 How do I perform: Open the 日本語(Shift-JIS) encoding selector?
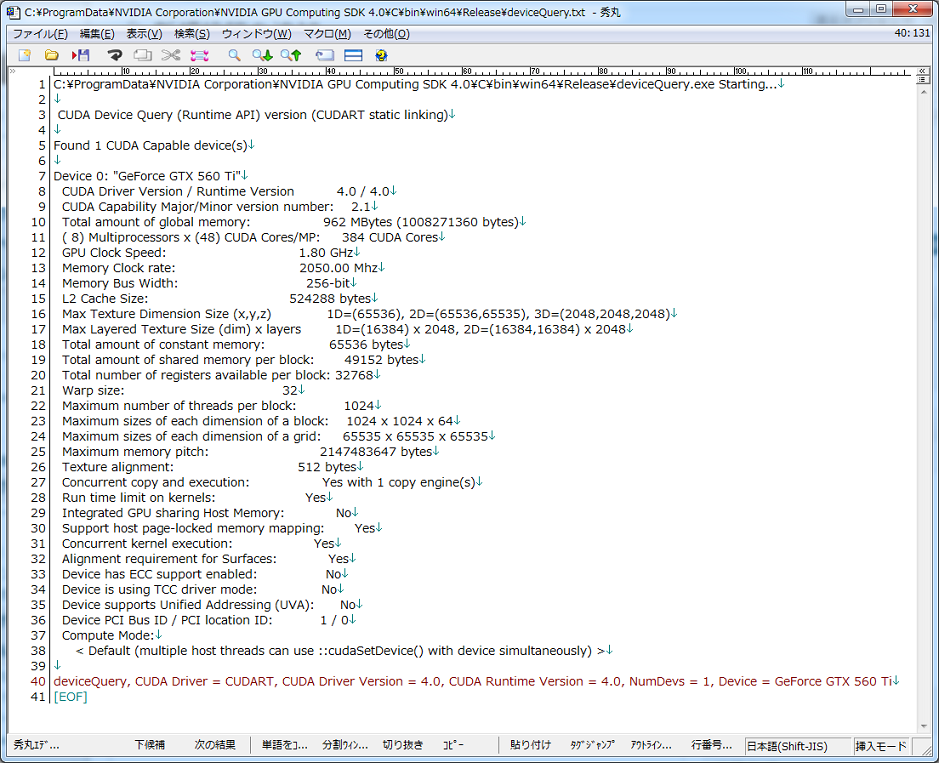tap(796, 746)
